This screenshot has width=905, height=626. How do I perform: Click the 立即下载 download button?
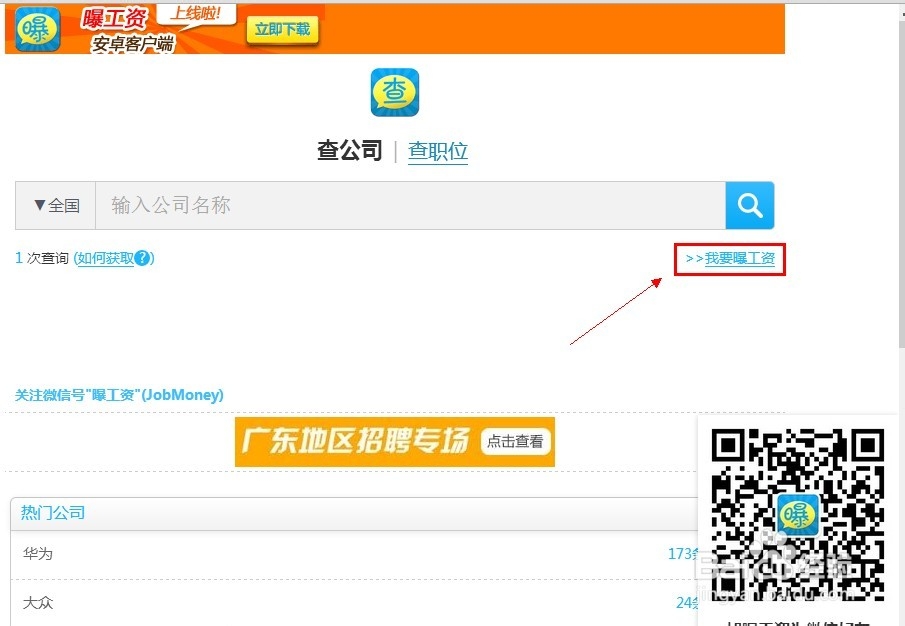tap(281, 29)
